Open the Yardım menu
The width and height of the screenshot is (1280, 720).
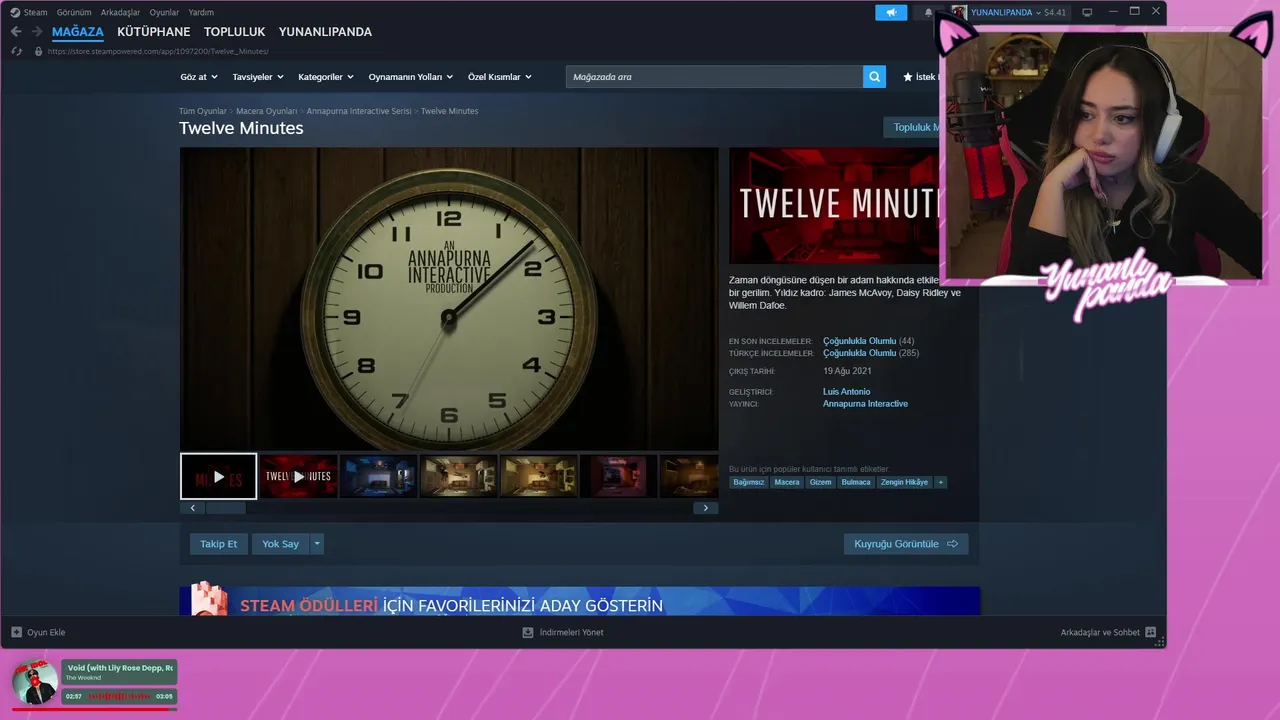201,12
